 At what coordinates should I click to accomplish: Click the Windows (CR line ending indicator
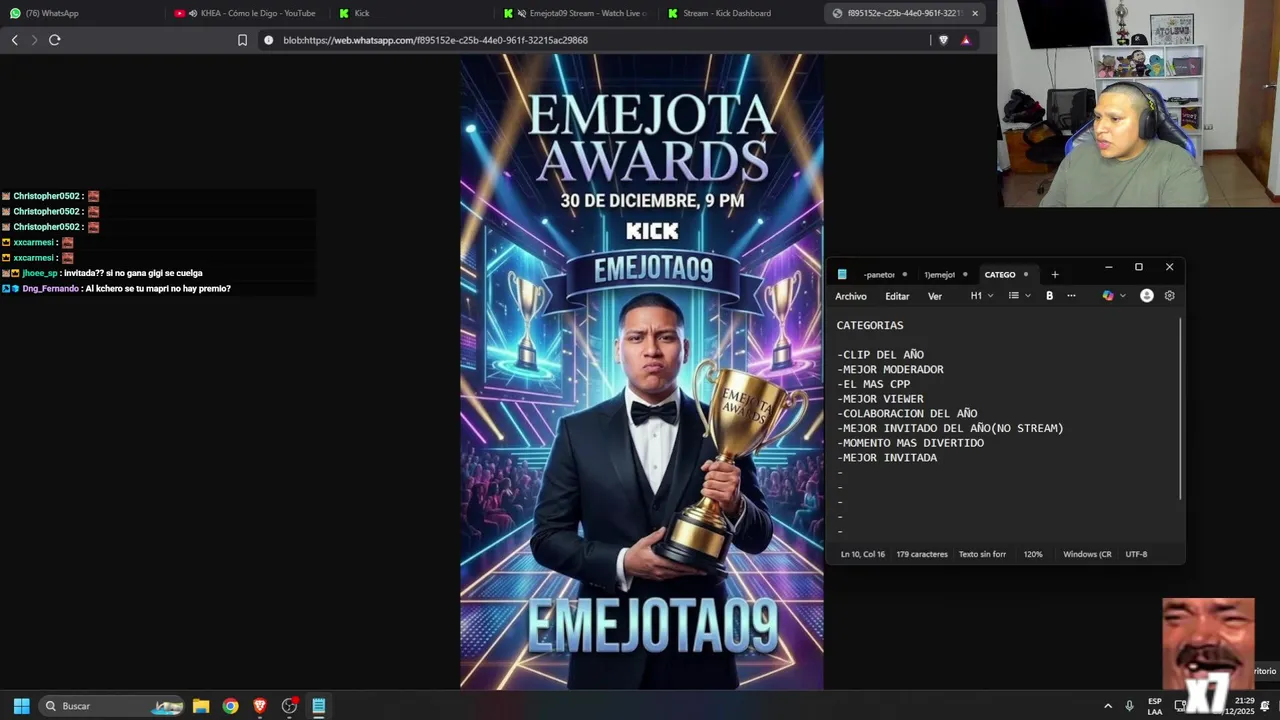click(x=1087, y=554)
